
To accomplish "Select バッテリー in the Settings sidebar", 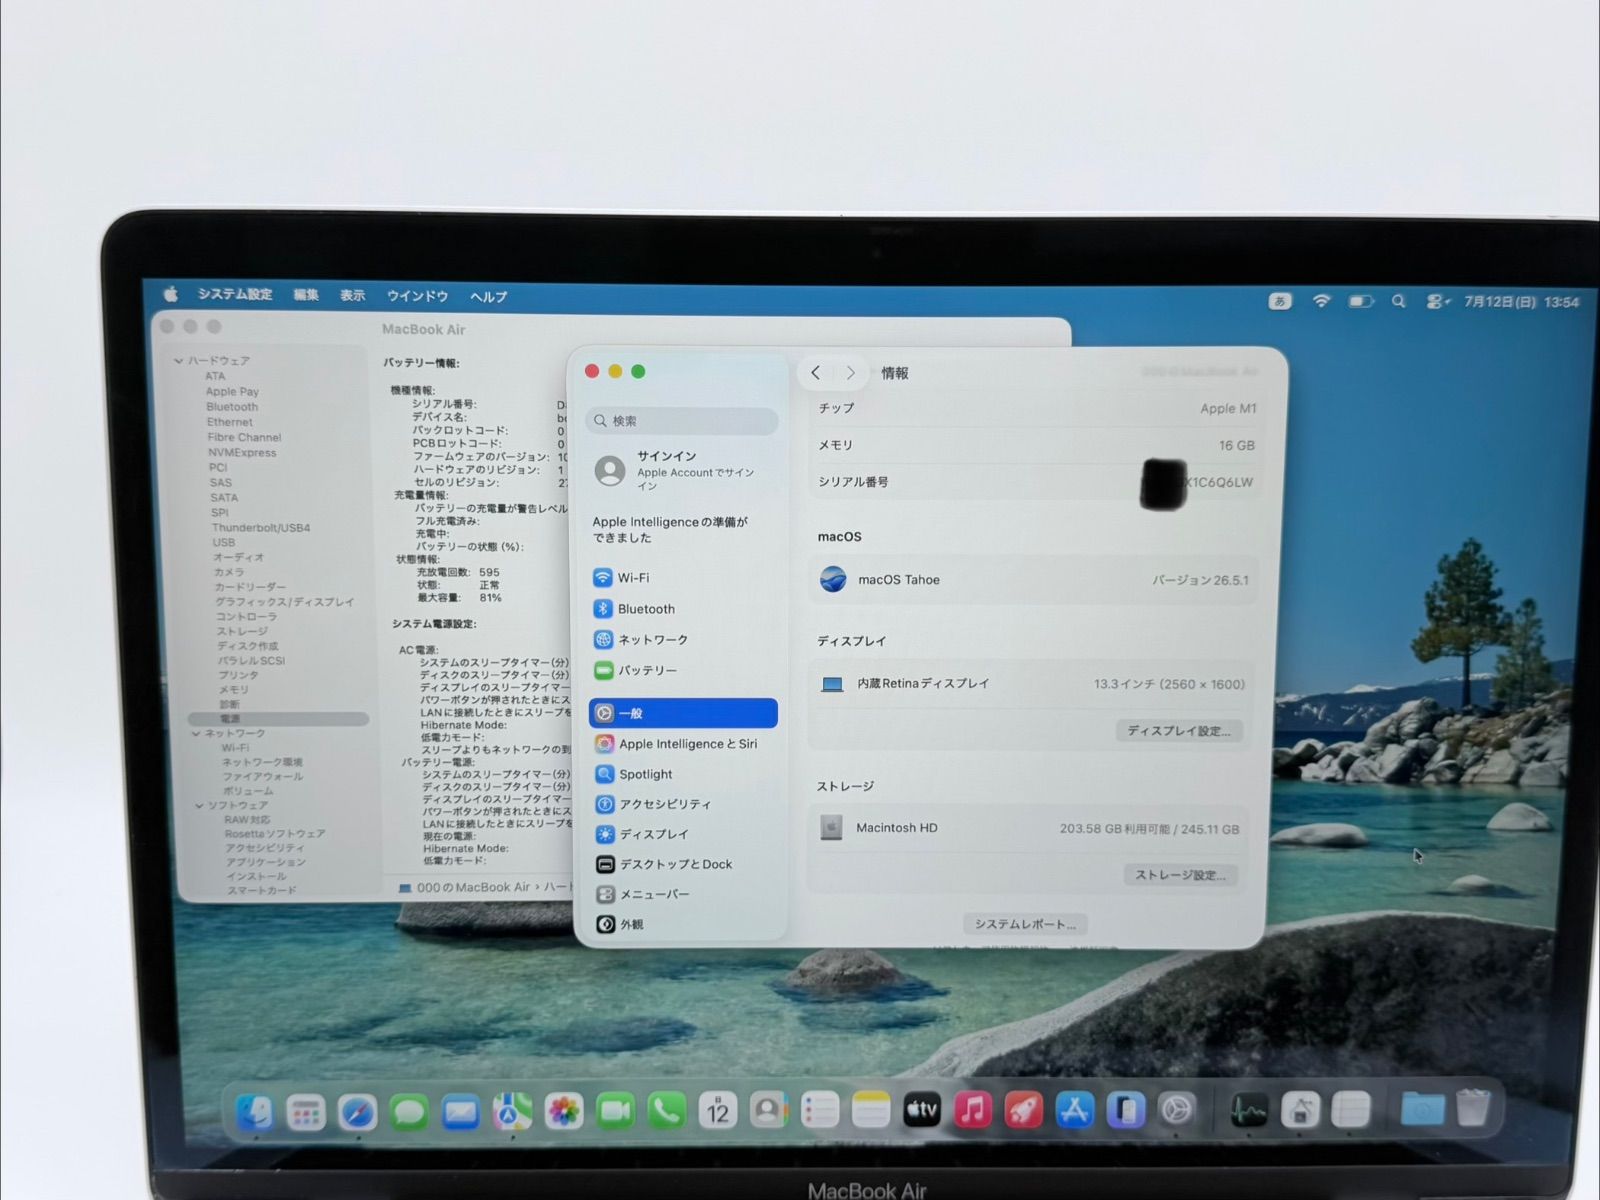I will (683, 670).
